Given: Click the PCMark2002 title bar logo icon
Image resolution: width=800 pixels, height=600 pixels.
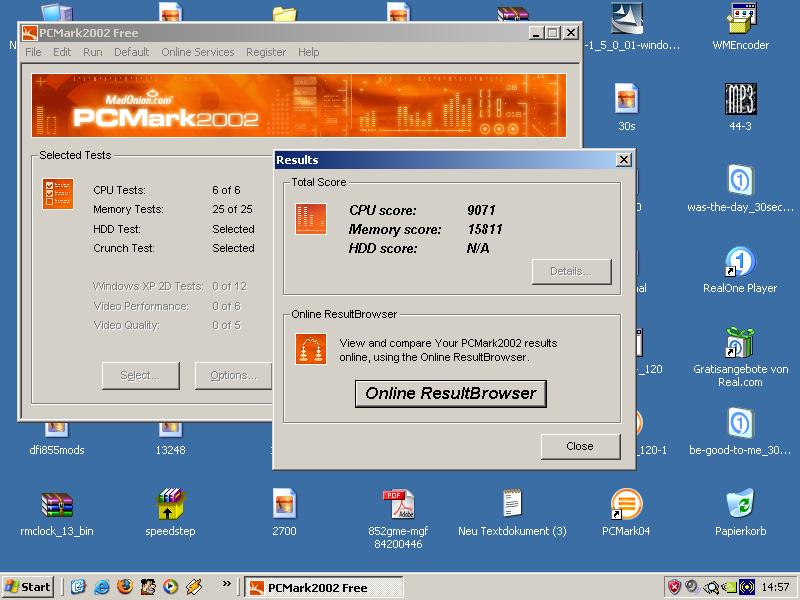Looking at the screenshot, I should pyautogui.click(x=30, y=33).
